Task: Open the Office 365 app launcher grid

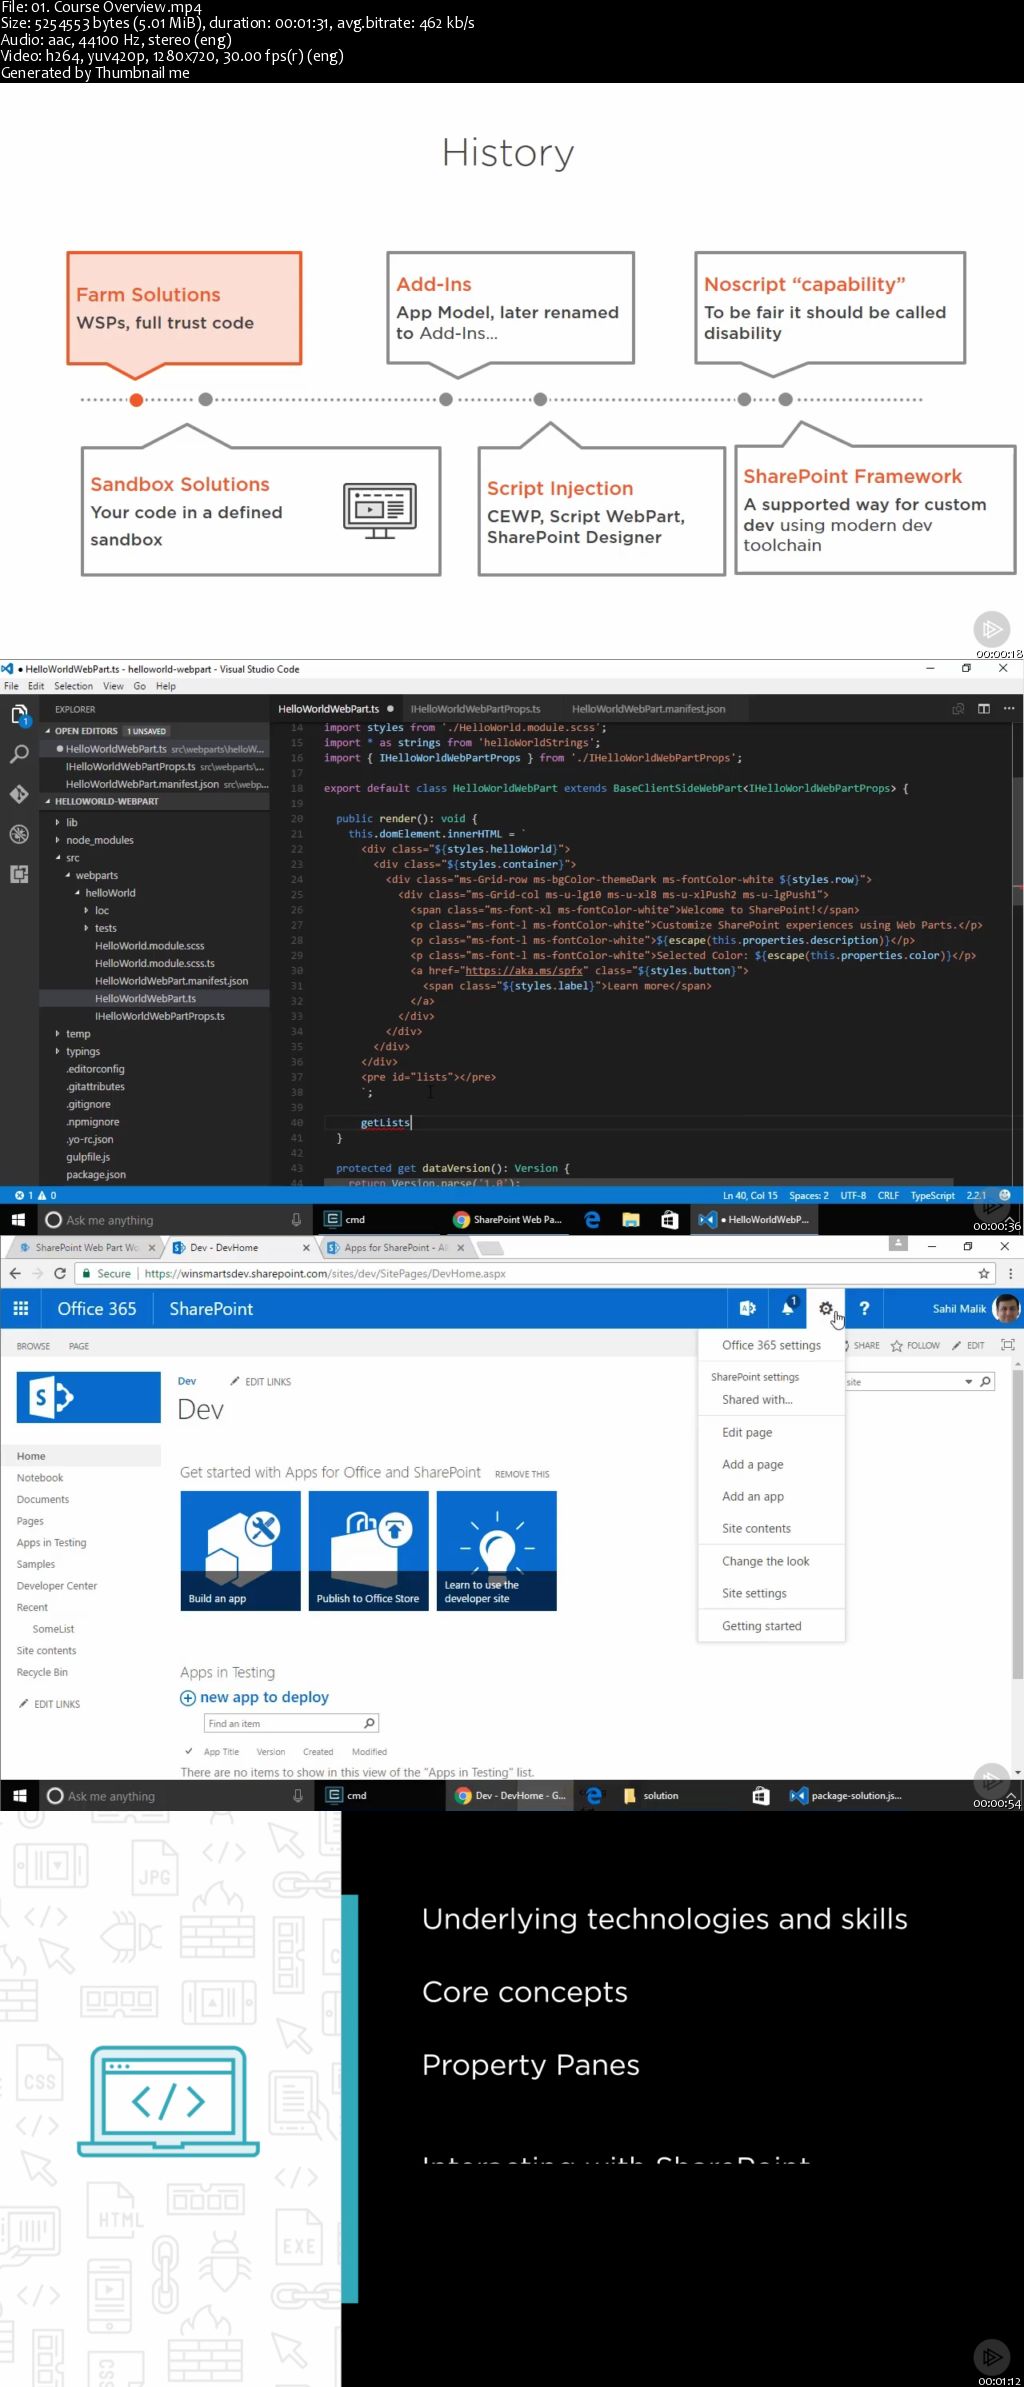Action: pyautogui.click(x=20, y=1308)
